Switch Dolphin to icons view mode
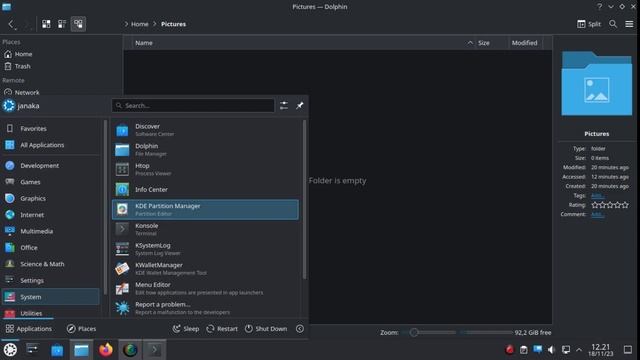The width and height of the screenshot is (640, 360). tap(46, 24)
